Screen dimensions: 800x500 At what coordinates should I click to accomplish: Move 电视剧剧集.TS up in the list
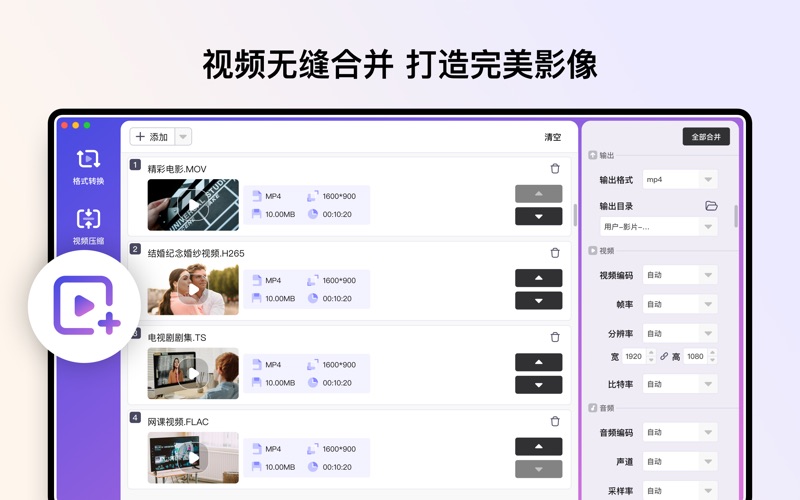click(539, 362)
